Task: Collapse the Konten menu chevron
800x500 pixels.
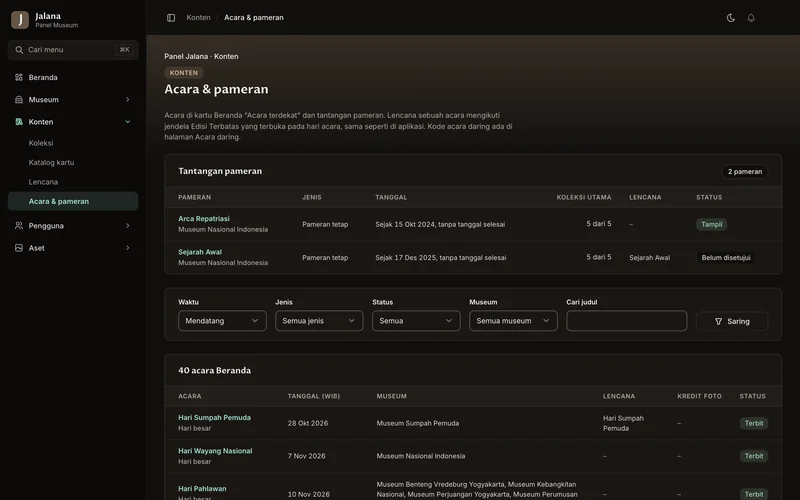Action: tap(128, 122)
